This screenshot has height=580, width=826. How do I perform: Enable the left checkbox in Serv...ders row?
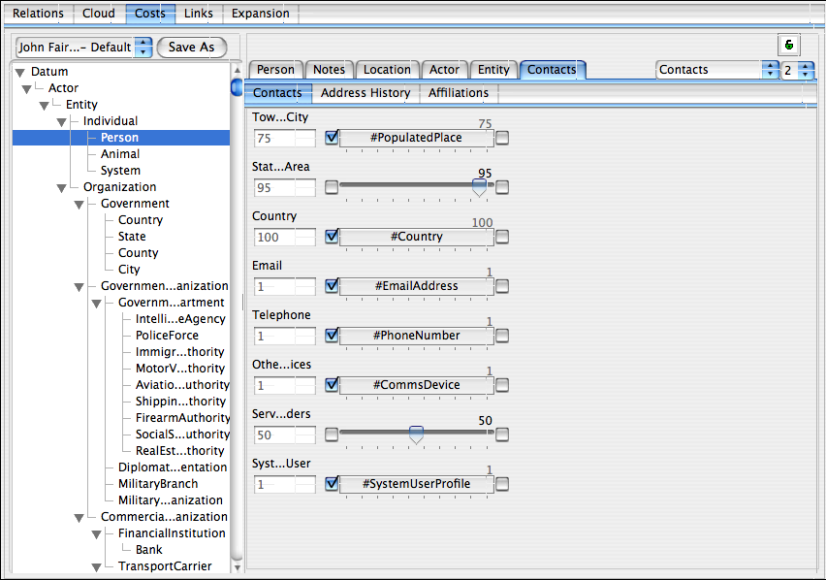[x=331, y=435]
